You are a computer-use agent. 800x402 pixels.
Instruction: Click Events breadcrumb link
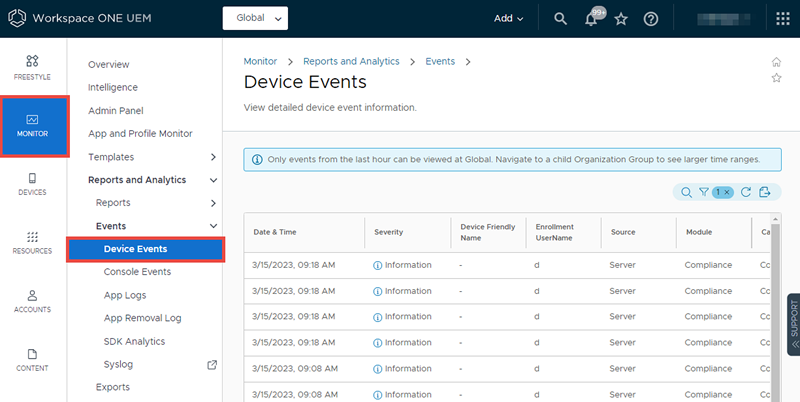pos(440,61)
